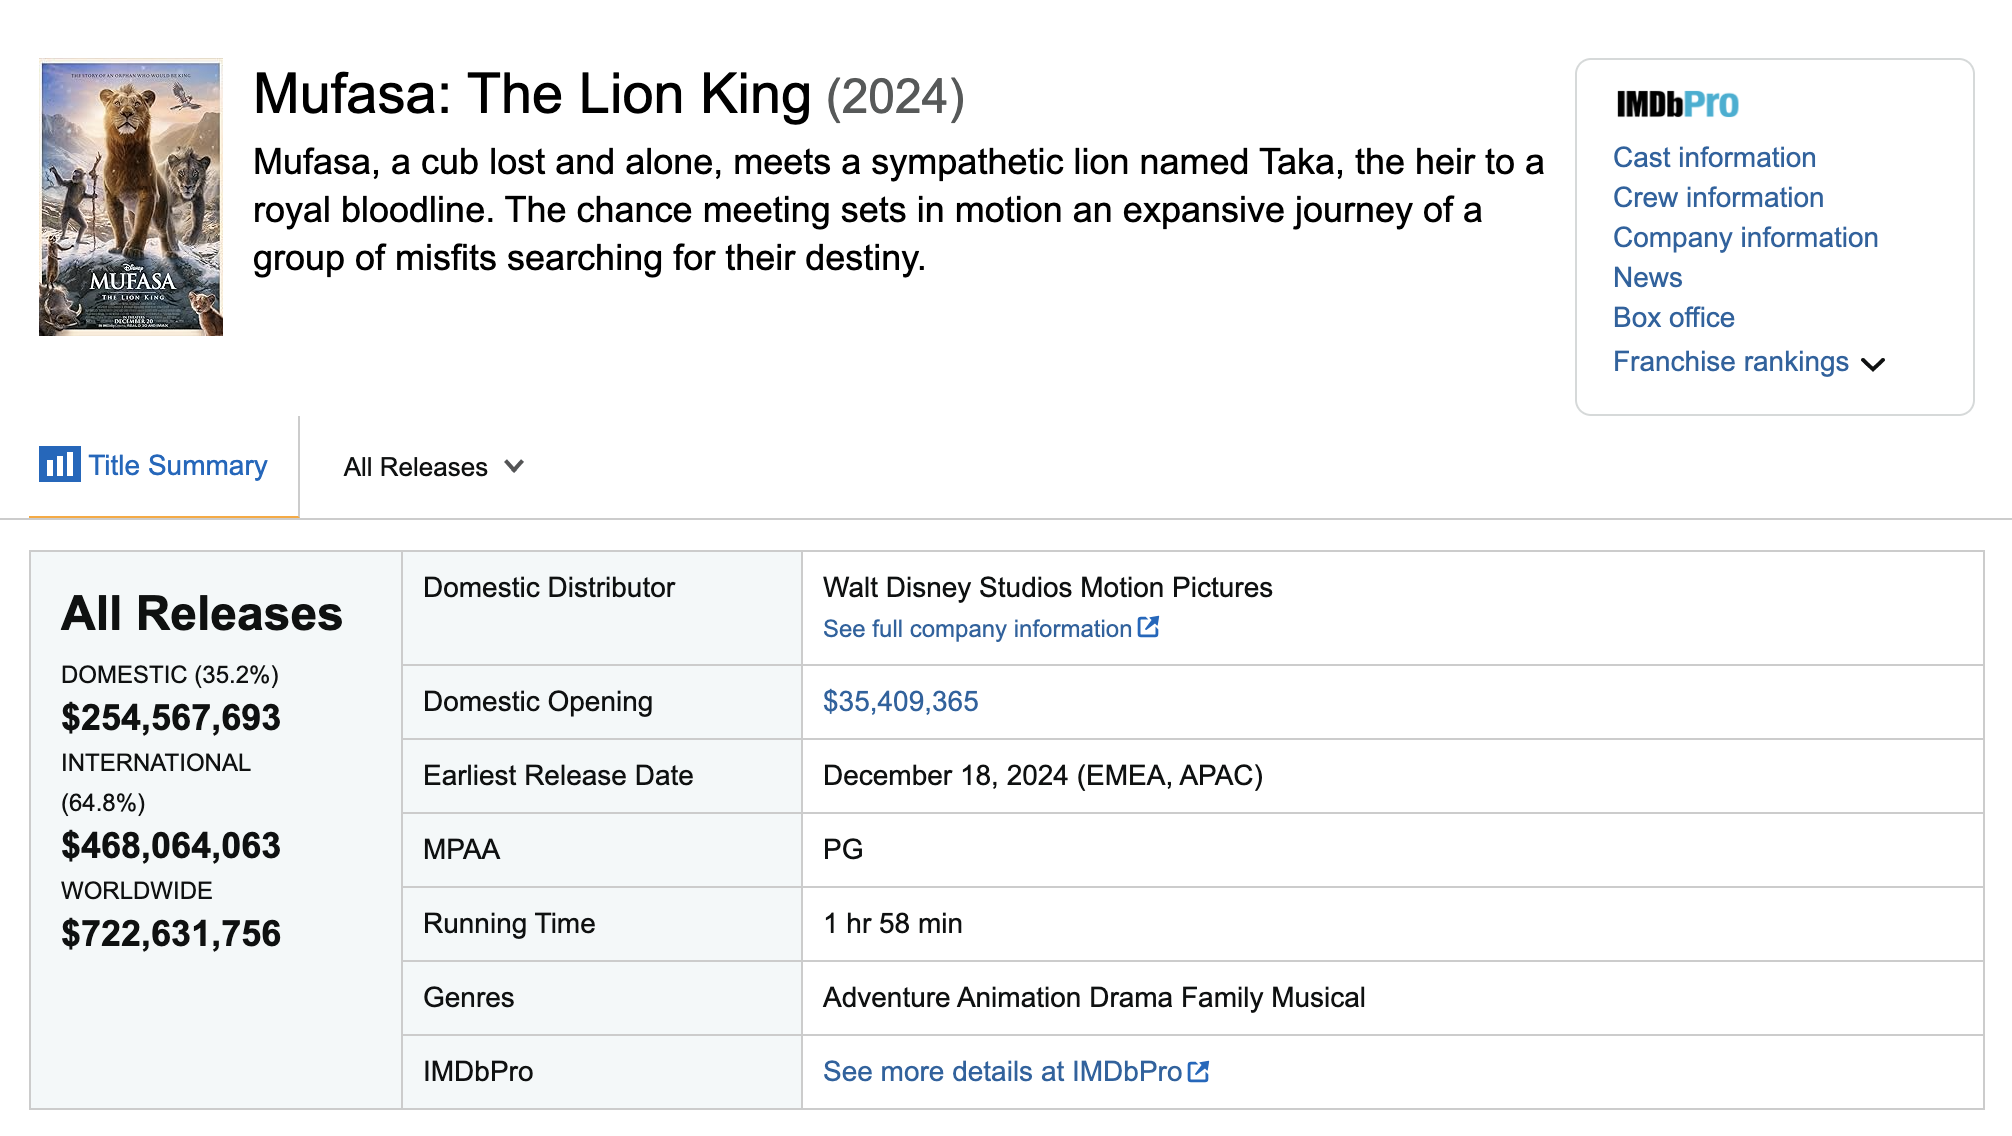Open Crew information link
The image size is (2012, 1136).
(x=1718, y=198)
